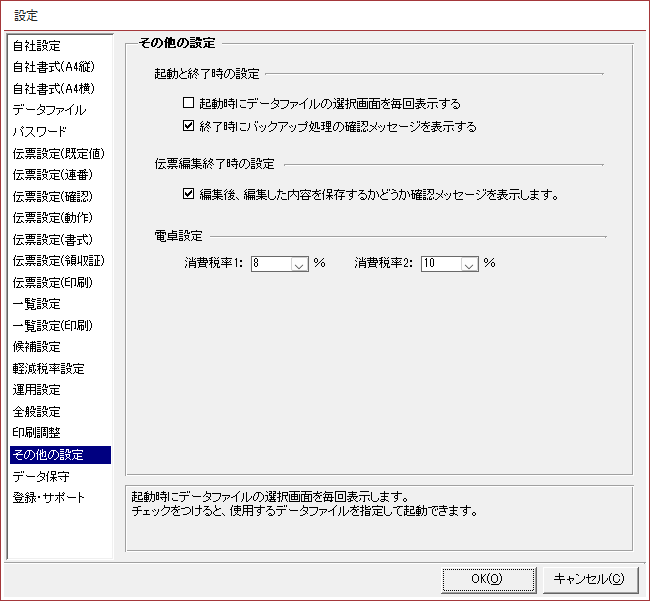650x601 pixels.
Task: Open the 全般設定 page
Action: pyautogui.click(x=36, y=411)
